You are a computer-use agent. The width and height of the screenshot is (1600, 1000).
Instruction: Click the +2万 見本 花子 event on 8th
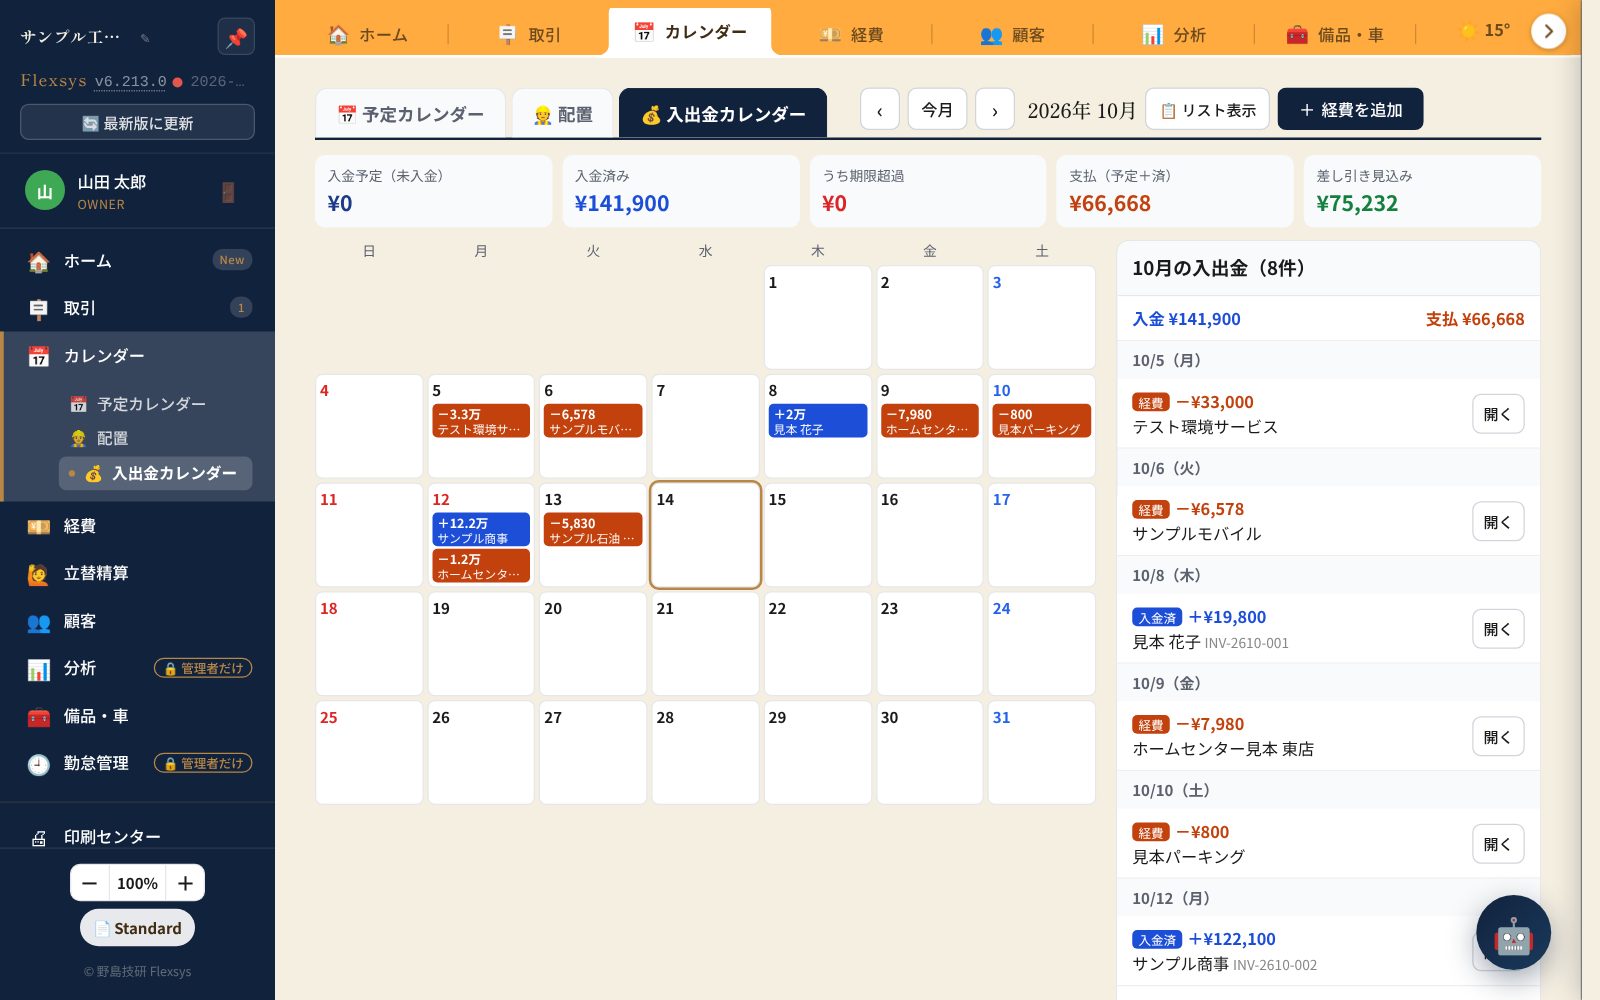coord(818,421)
